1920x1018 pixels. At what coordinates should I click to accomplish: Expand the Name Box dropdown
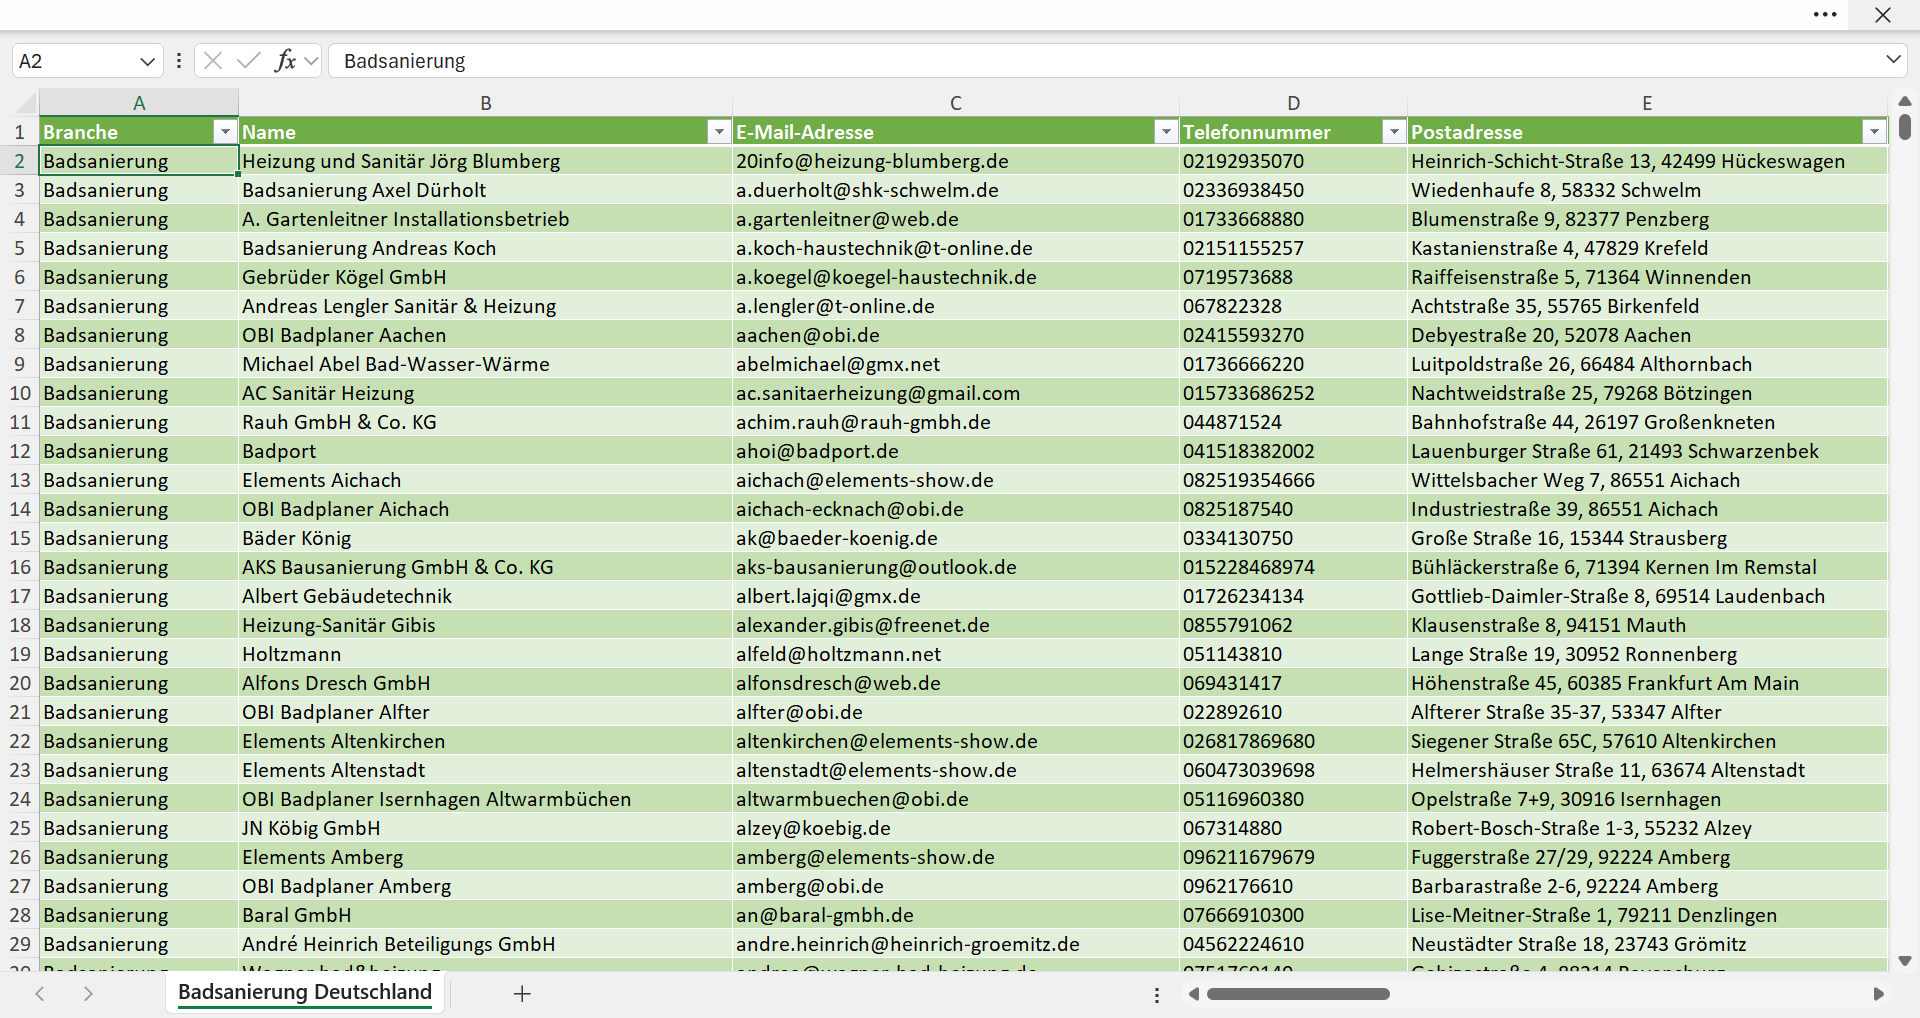point(147,61)
